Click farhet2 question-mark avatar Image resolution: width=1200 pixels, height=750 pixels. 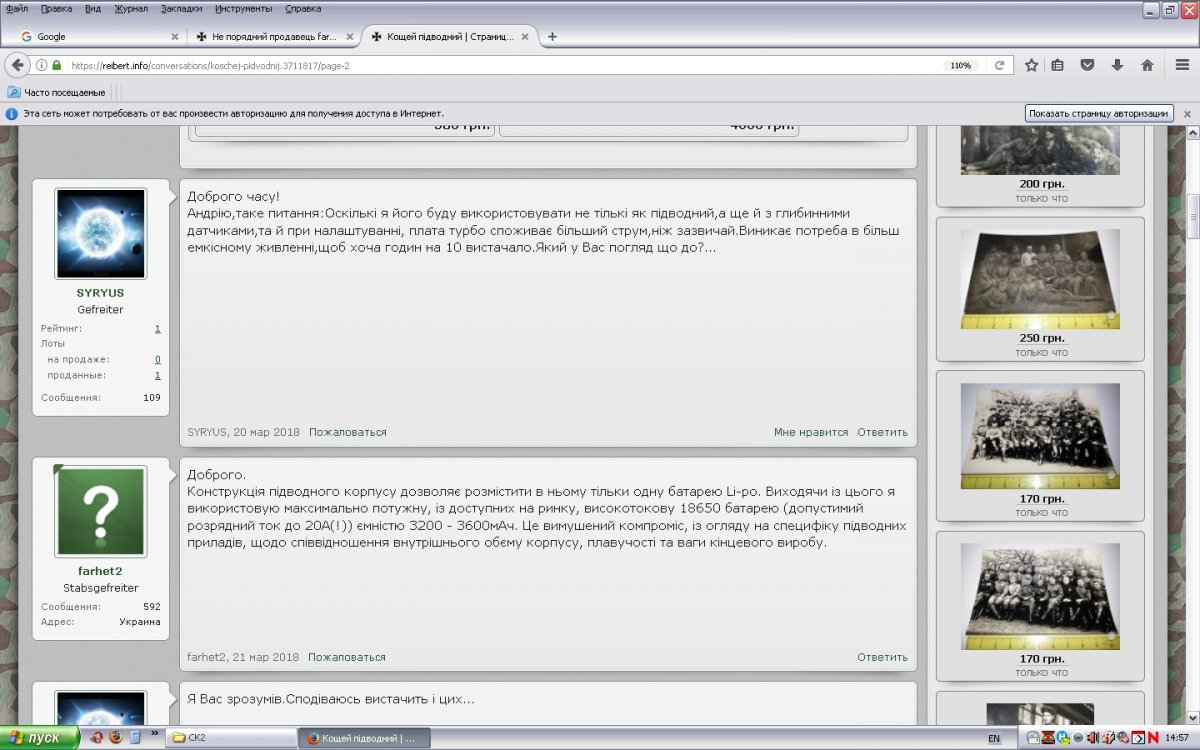[x=100, y=511]
